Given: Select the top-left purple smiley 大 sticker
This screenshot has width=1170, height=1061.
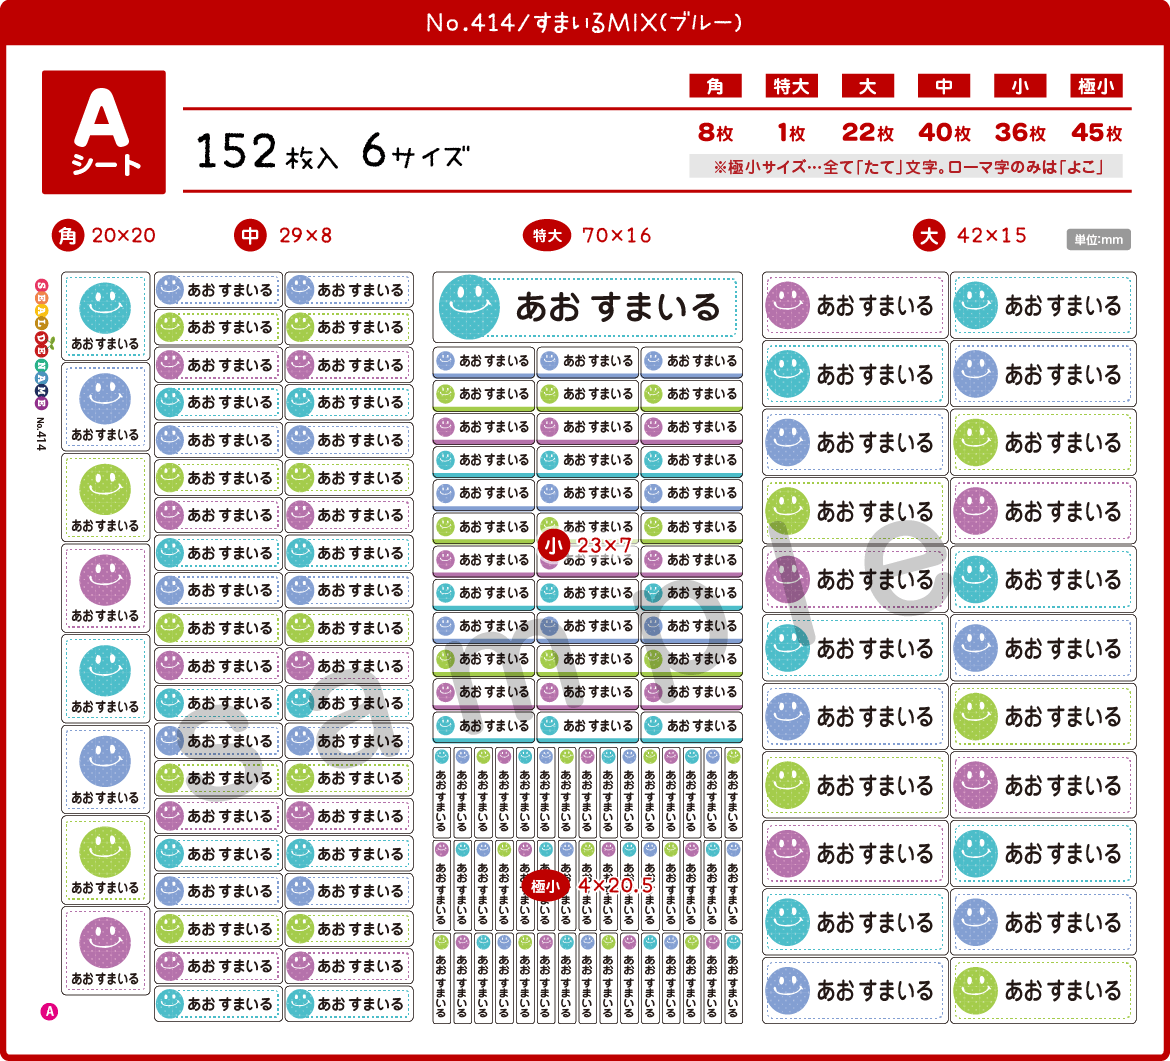Looking at the screenshot, I should (854, 305).
